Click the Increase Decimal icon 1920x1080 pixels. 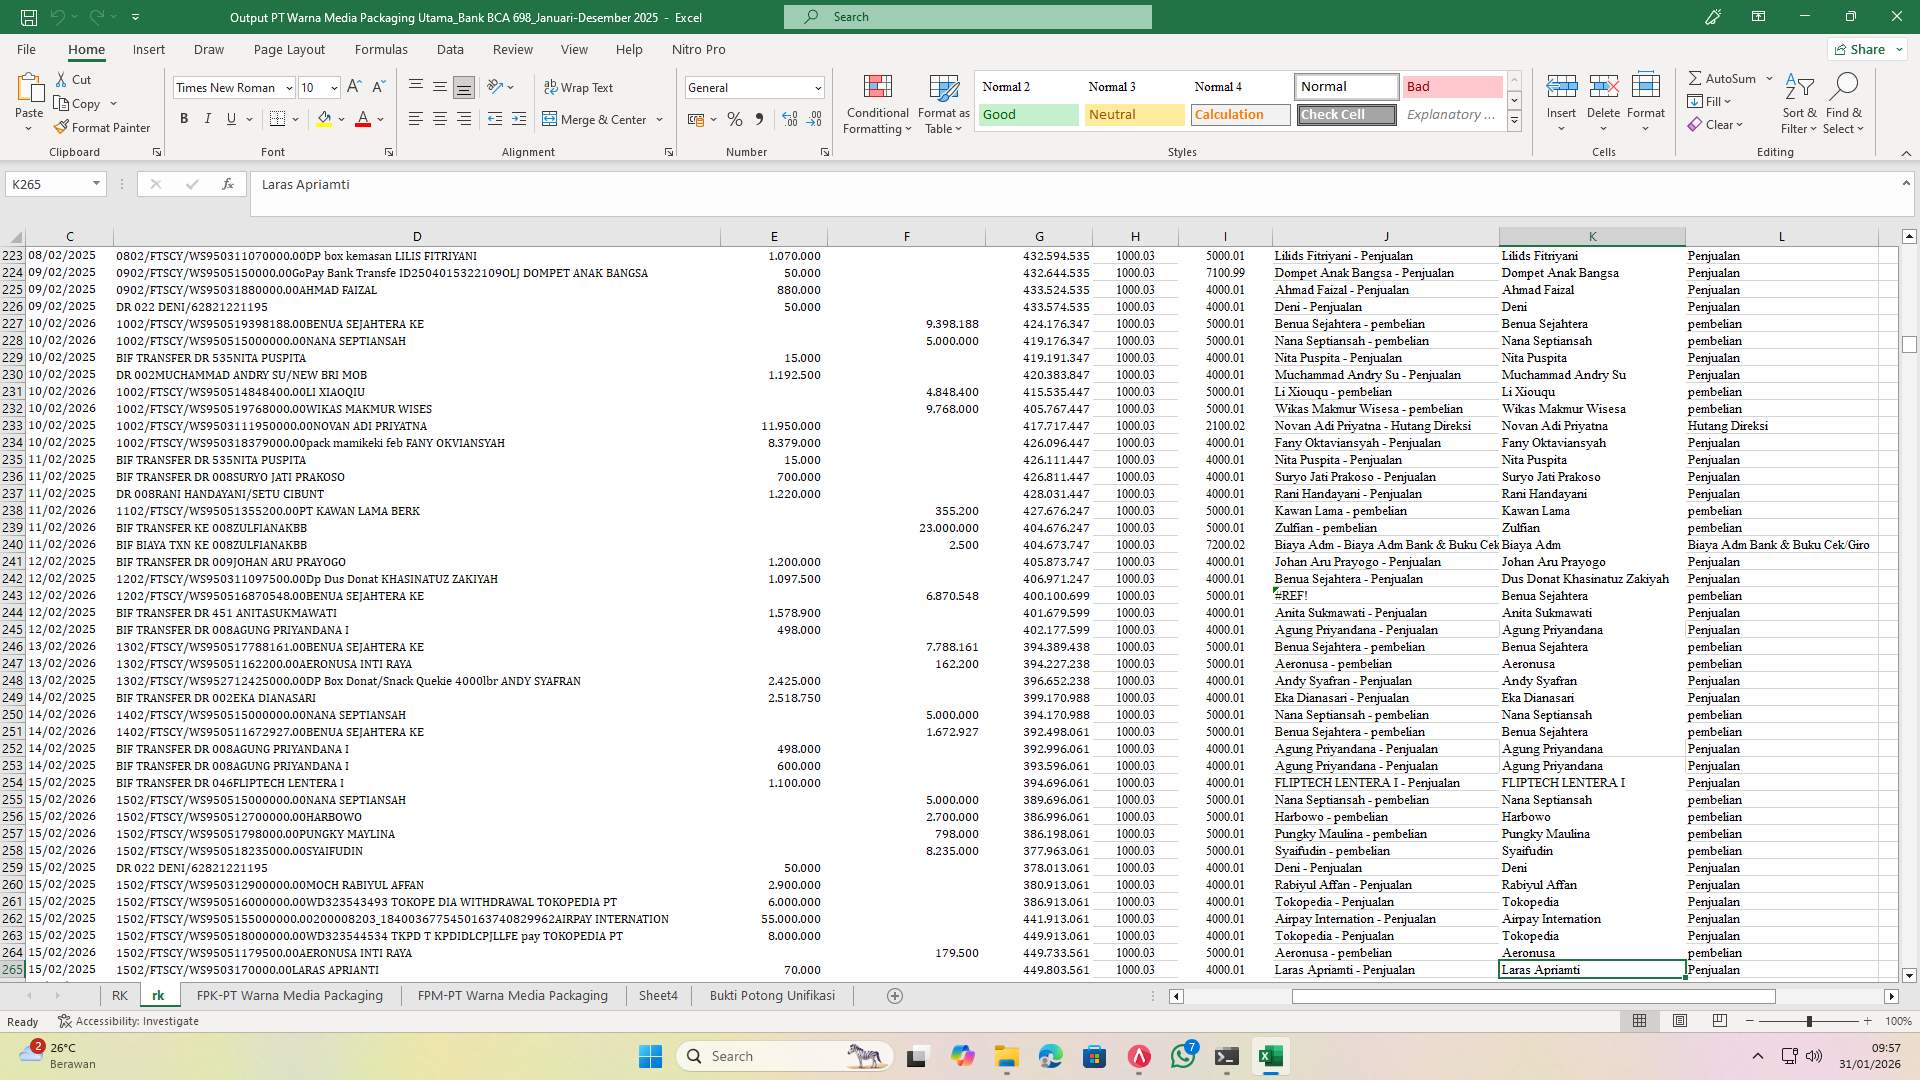789,118
